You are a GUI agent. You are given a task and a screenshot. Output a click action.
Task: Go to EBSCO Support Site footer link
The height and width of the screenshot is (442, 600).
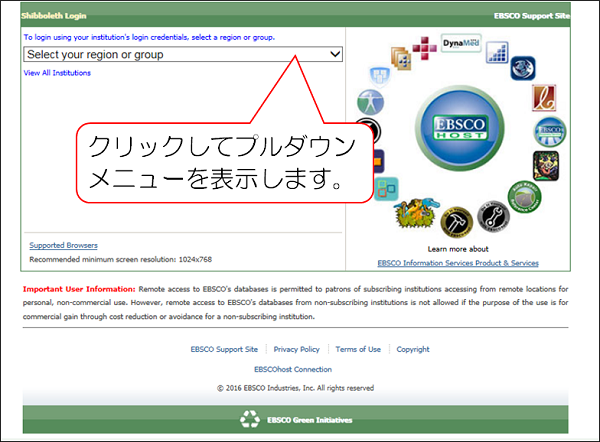point(224,349)
